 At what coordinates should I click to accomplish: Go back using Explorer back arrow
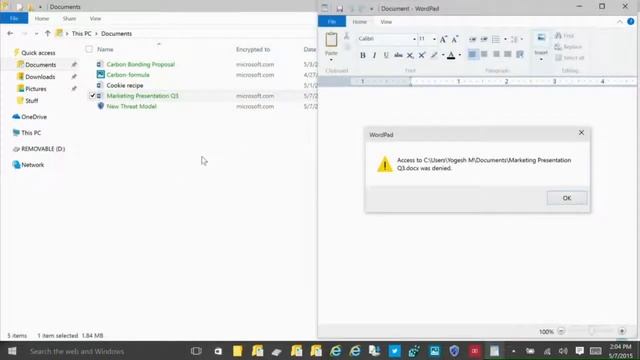10,33
